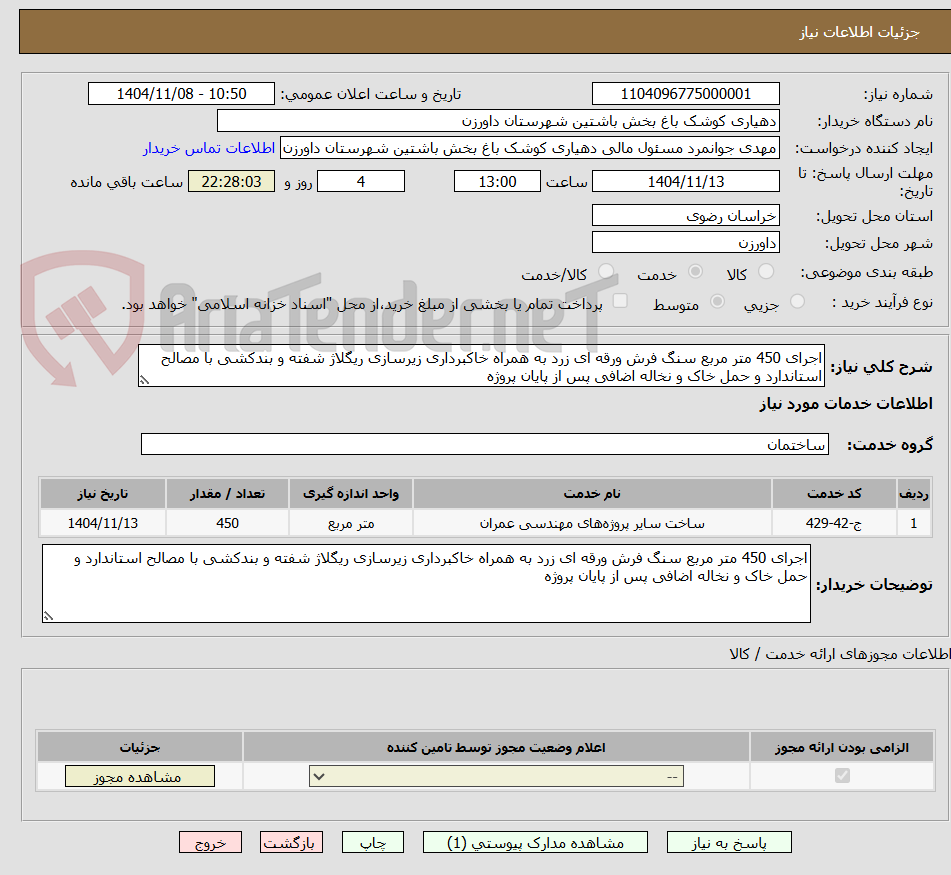Open اطلاعات تماس خریدار link
This screenshot has height=875, width=951.
coord(209,149)
